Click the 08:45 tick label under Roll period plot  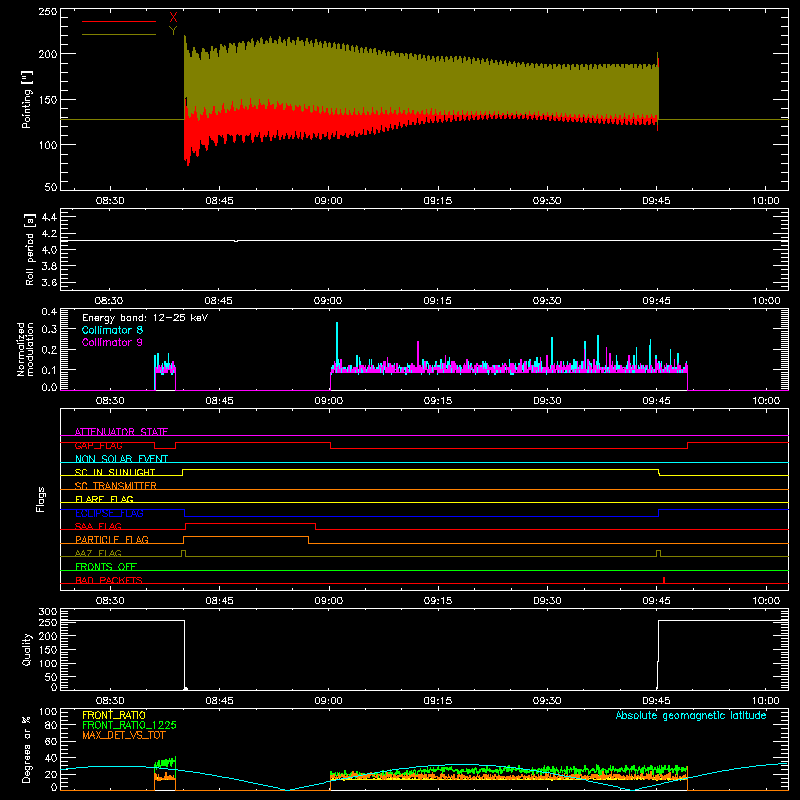pyautogui.click(x=219, y=301)
